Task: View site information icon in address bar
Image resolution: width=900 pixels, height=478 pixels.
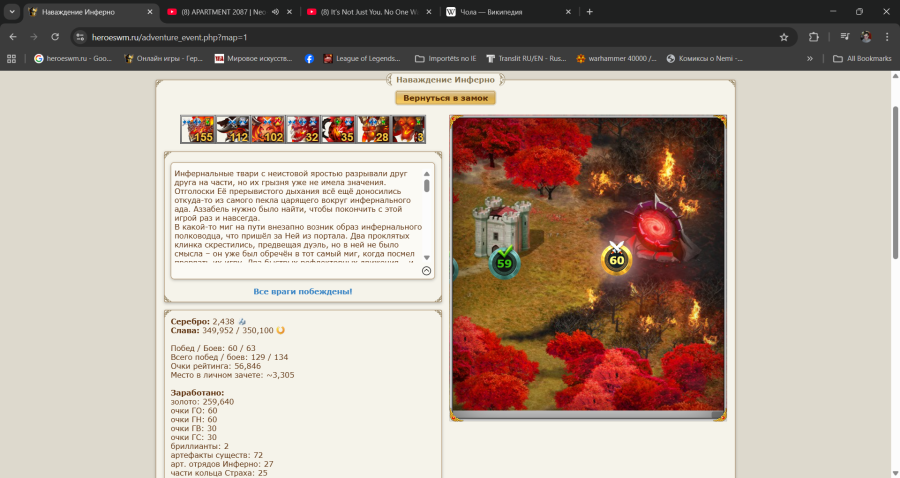Action: click(80, 37)
